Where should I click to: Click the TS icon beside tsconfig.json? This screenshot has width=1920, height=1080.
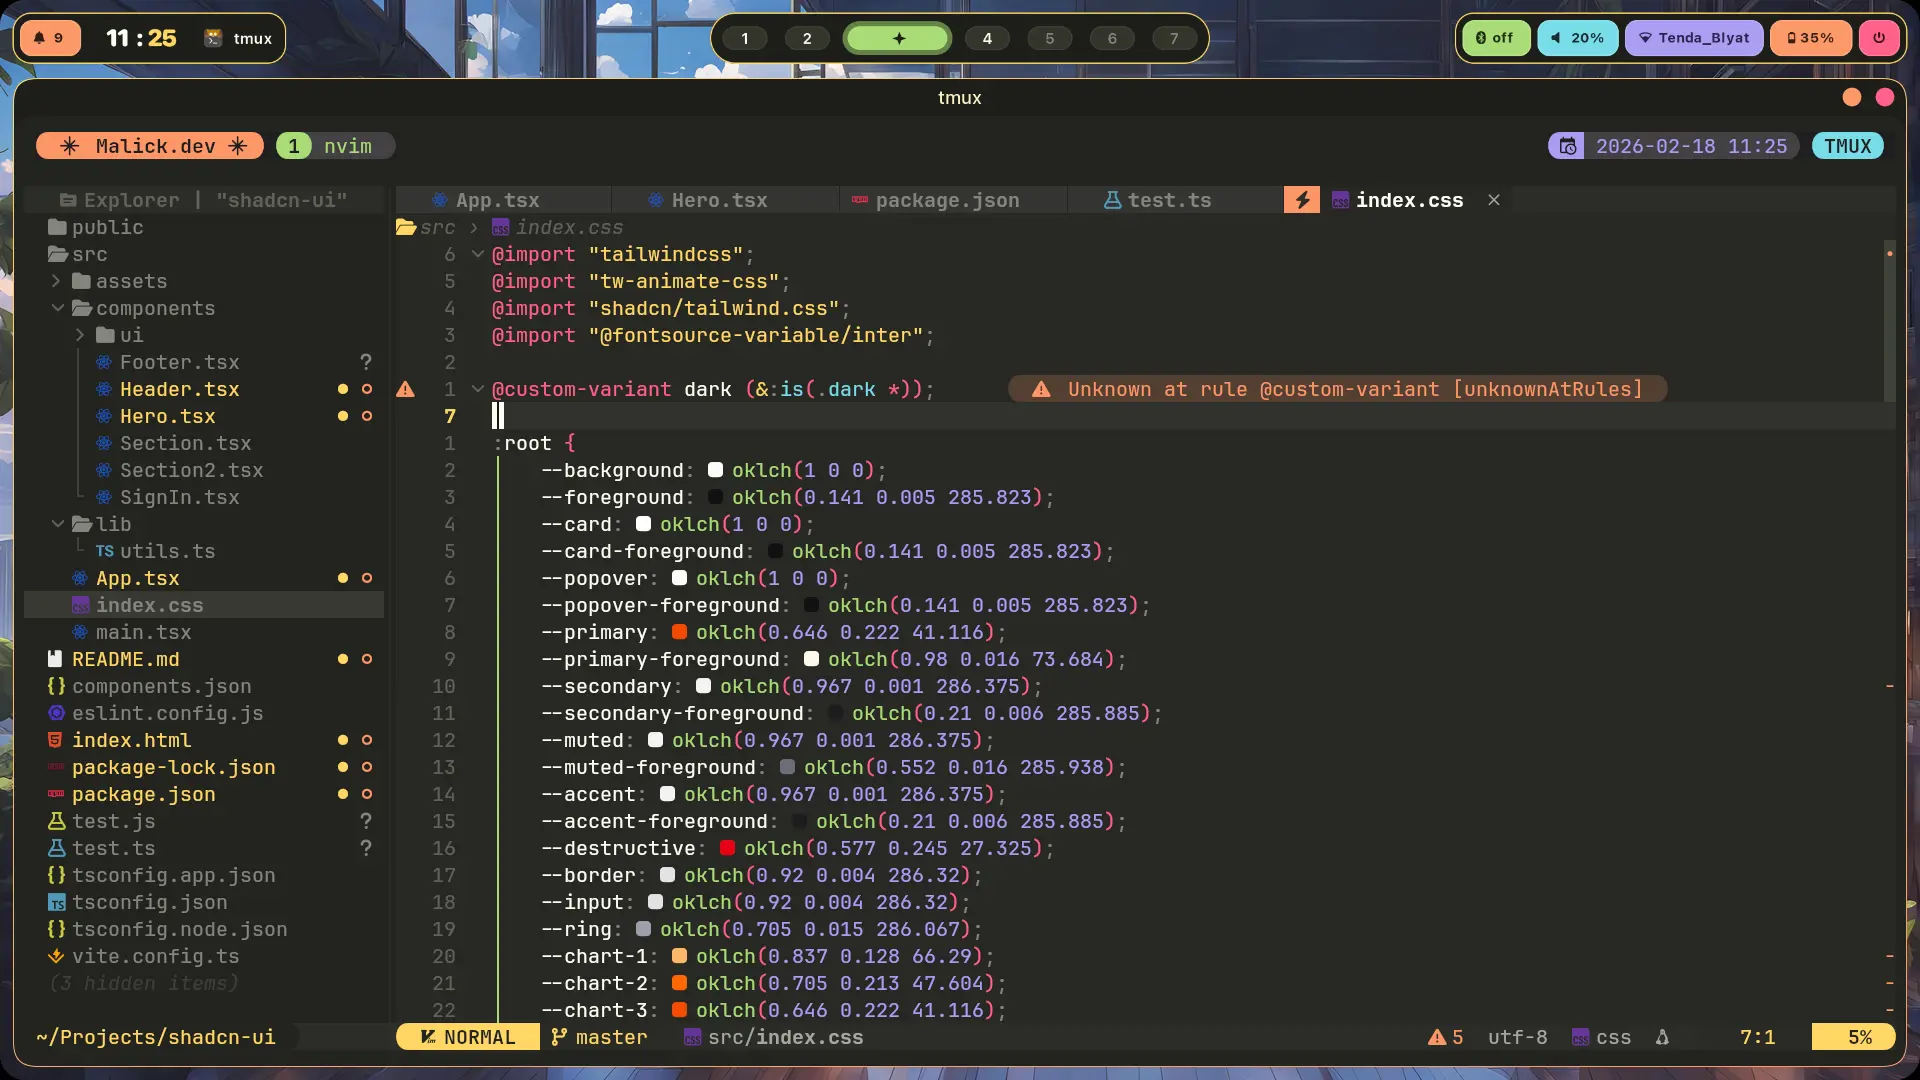[x=56, y=902]
